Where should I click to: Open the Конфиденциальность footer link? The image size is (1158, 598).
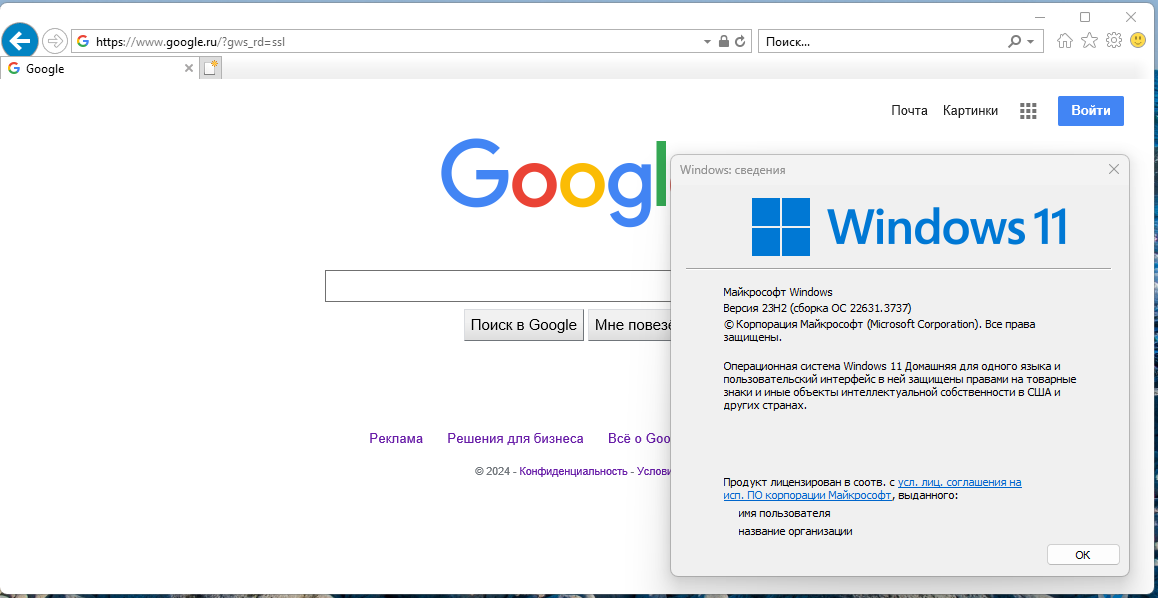573,471
